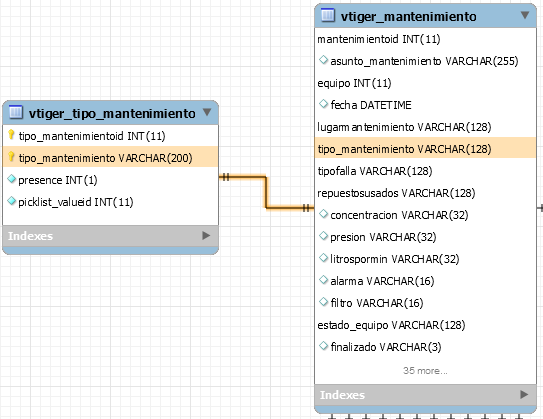This screenshot has height=419, width=543.
Task: Select the orange relationship line between the tables
Action: pos(266,193)
